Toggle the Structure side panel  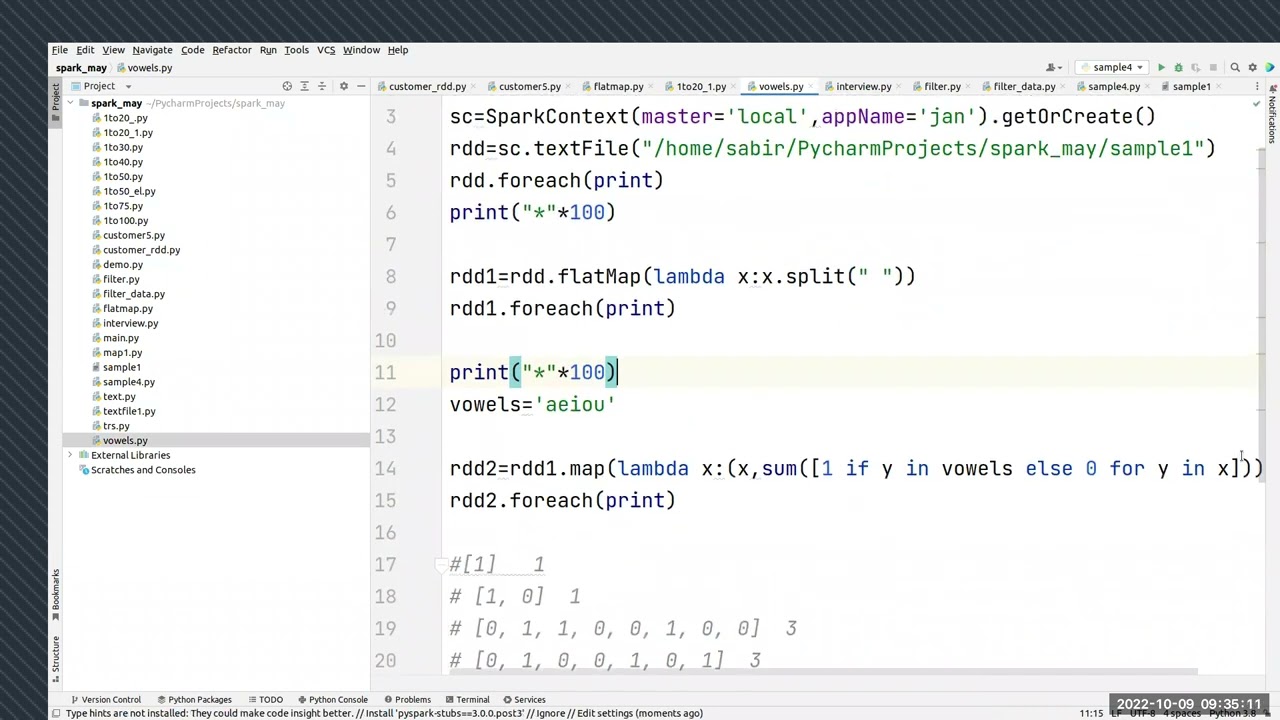point(56,657)
